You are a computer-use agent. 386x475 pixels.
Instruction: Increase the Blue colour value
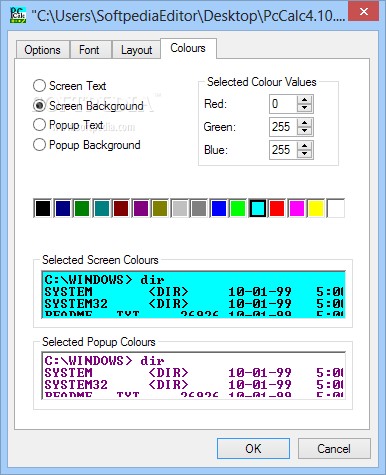pyautogui.click(x=304, y=145)
